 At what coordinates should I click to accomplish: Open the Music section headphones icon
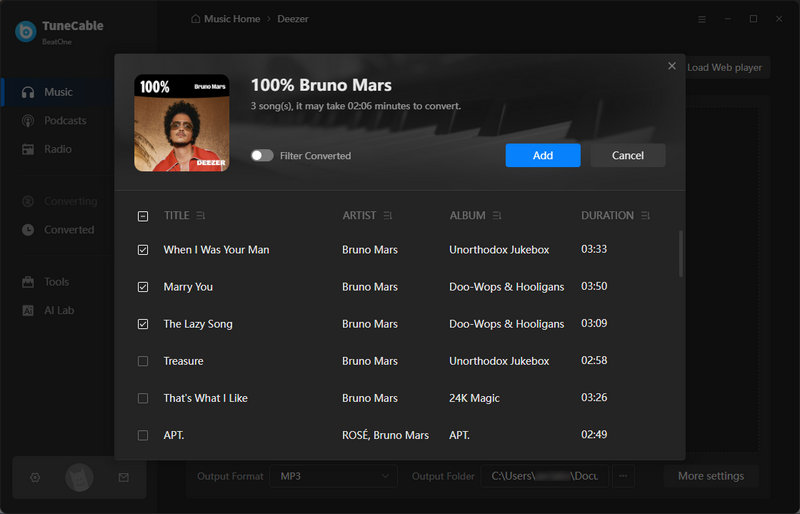coord(28,92)
